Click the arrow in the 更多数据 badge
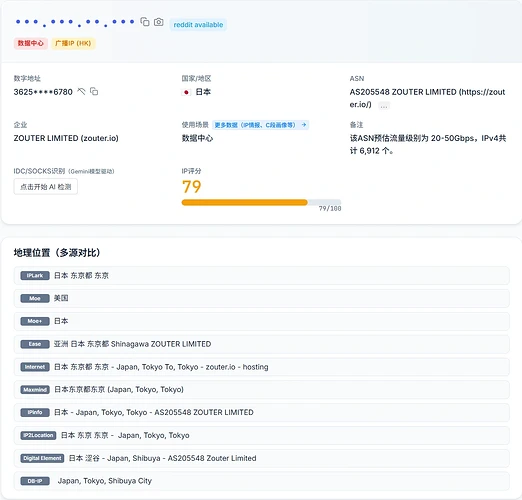This screenshot has width=522, height=500. [x=304, y=125]
